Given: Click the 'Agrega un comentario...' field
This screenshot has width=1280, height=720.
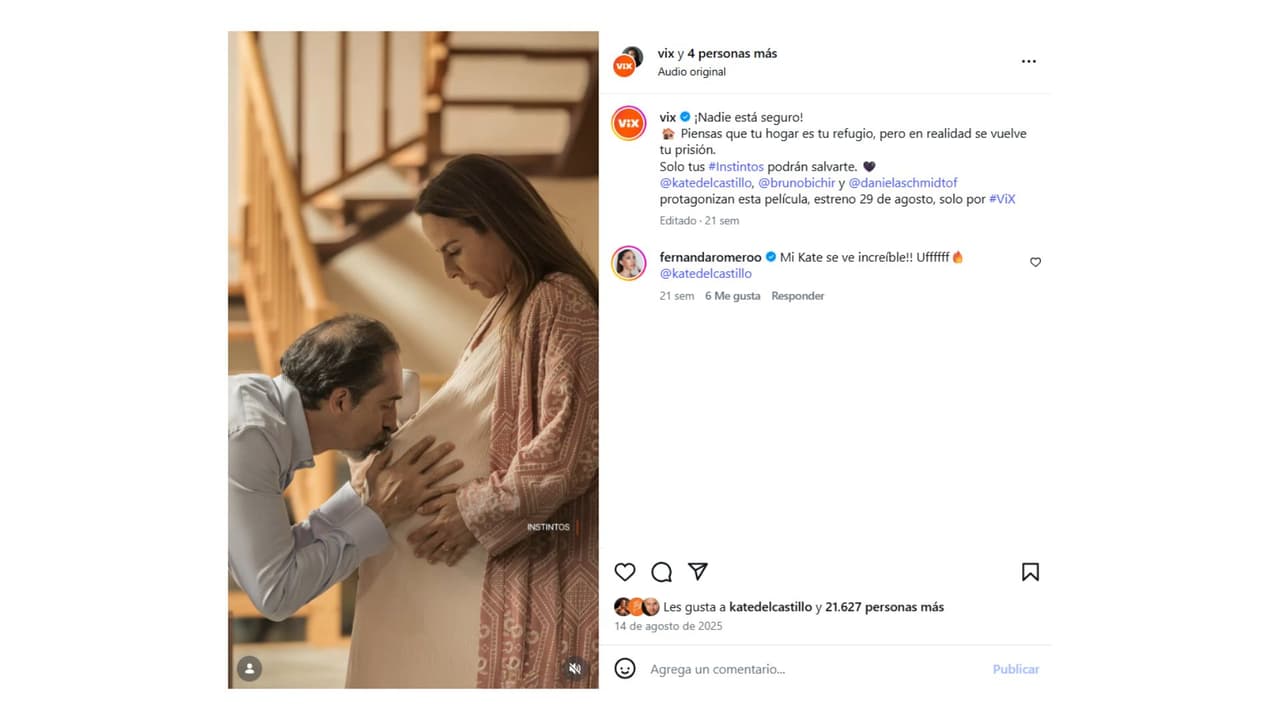Looking at the screenshot, I should (800, 669).
